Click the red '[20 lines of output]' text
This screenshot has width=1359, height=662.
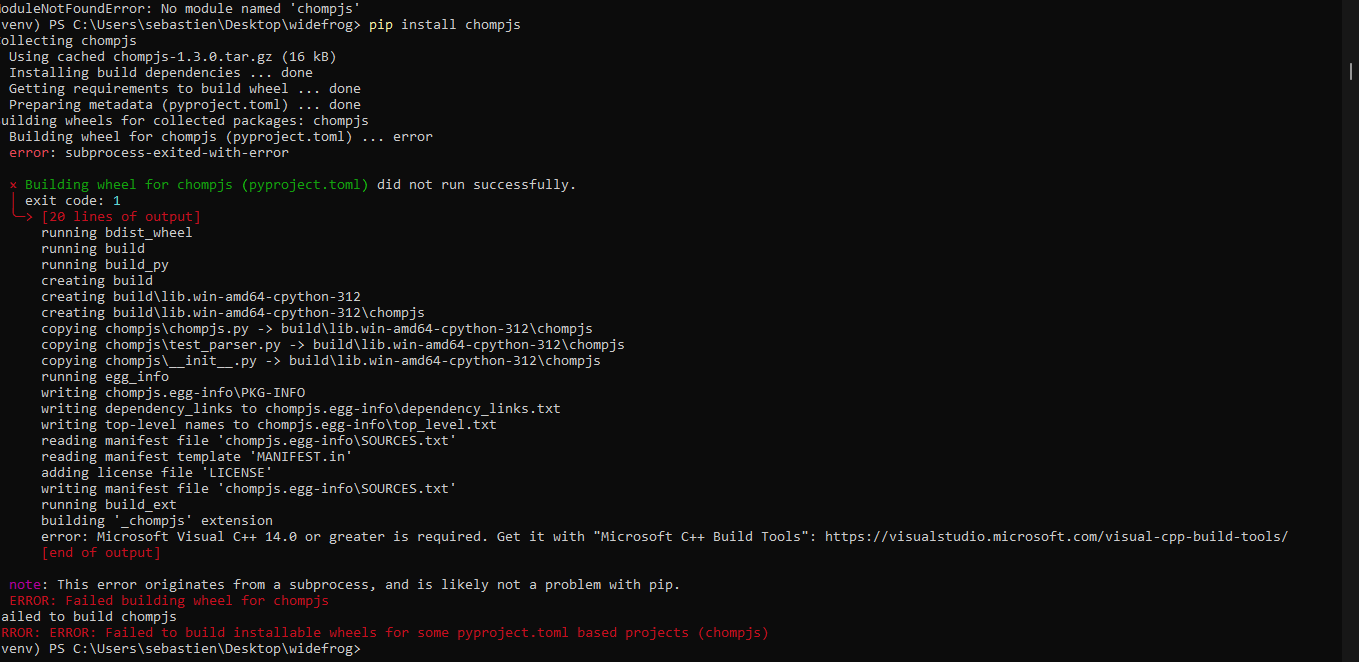coord(121,217)
